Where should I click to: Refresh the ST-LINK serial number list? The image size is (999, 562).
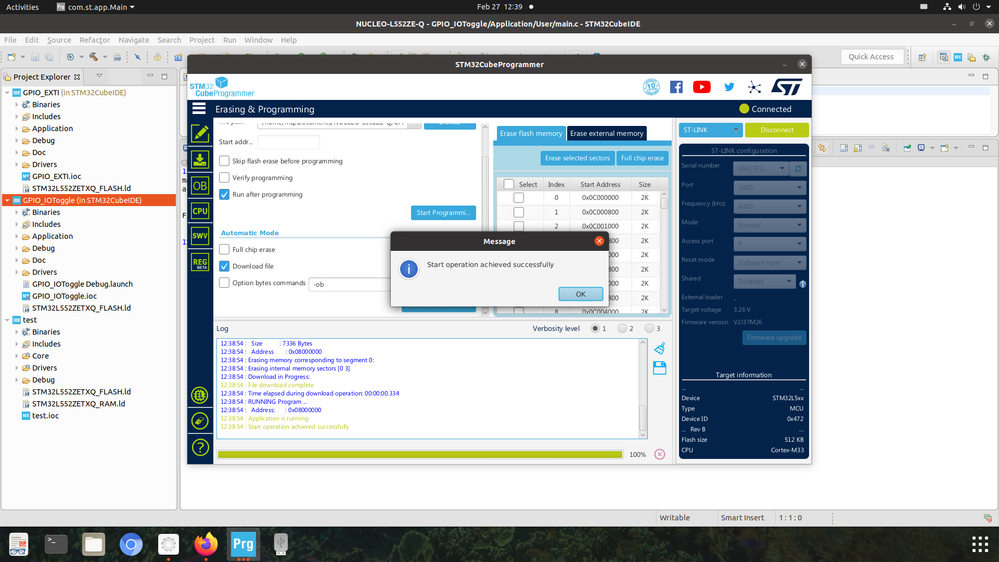[x=798, y=168]
